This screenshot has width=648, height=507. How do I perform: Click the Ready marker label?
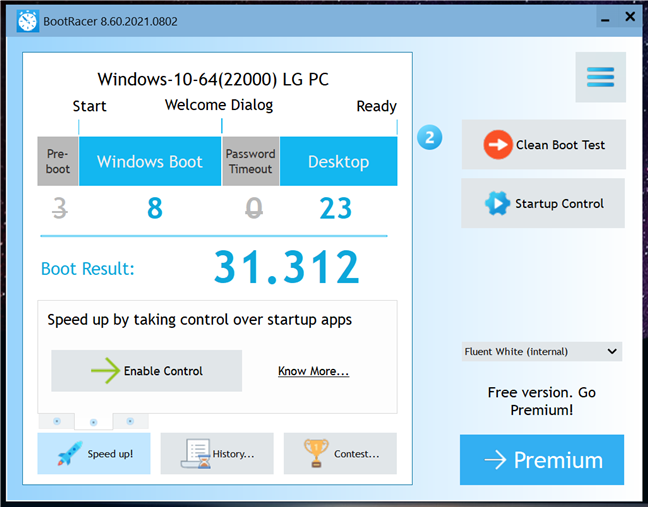[x=376, y=106]
